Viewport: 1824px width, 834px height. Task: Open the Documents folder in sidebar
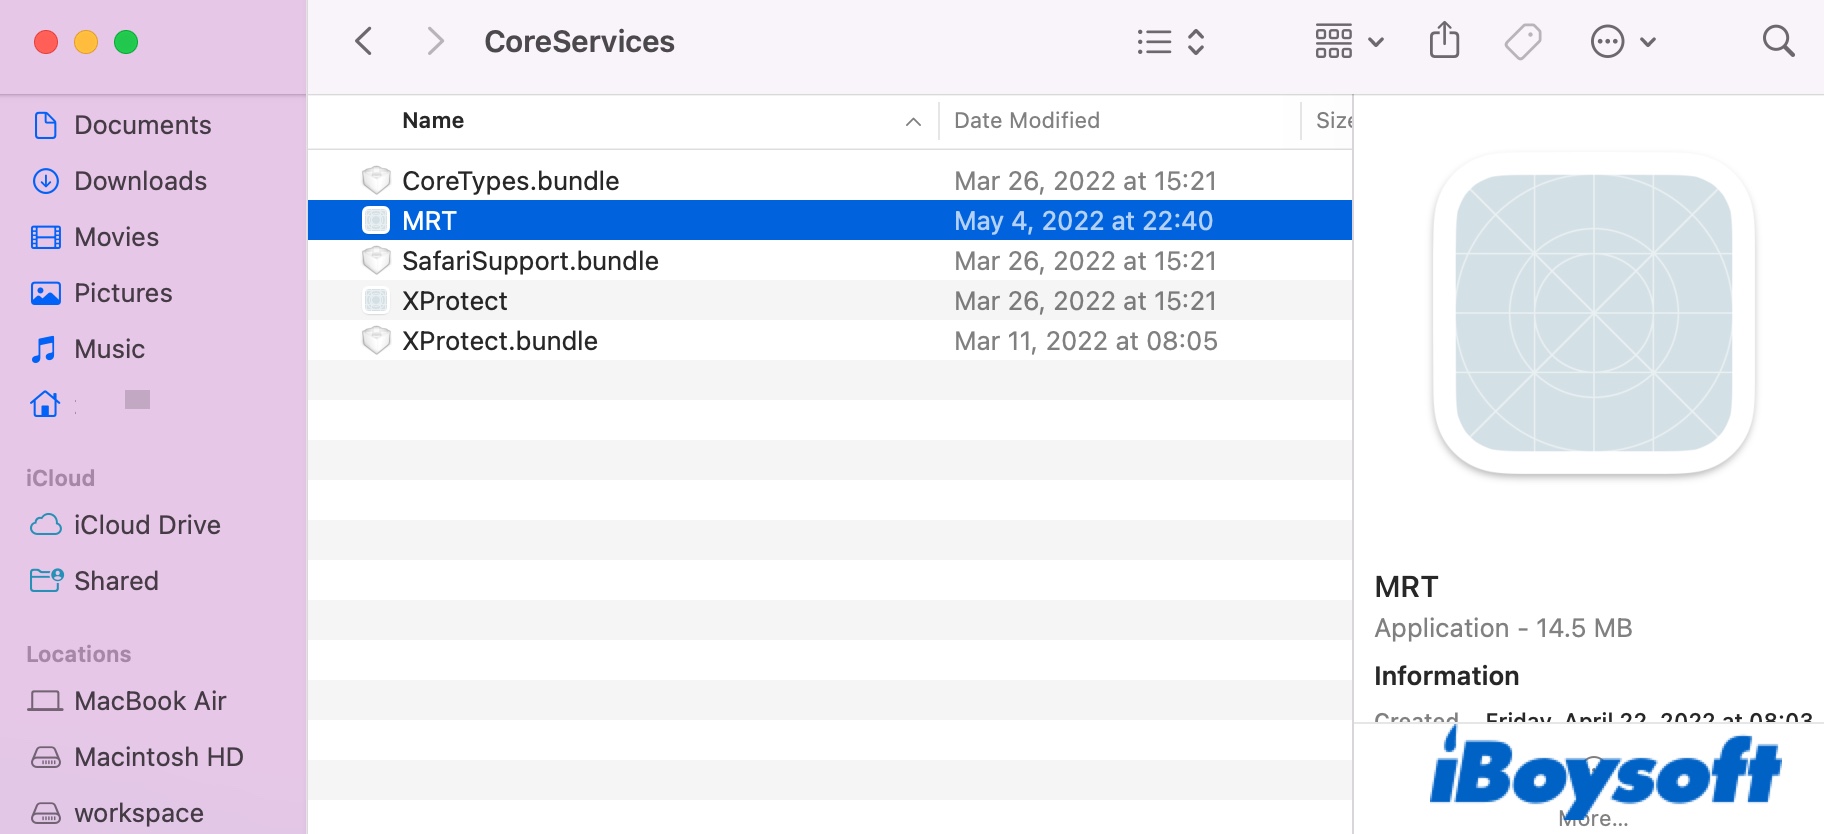pos(142,125)
